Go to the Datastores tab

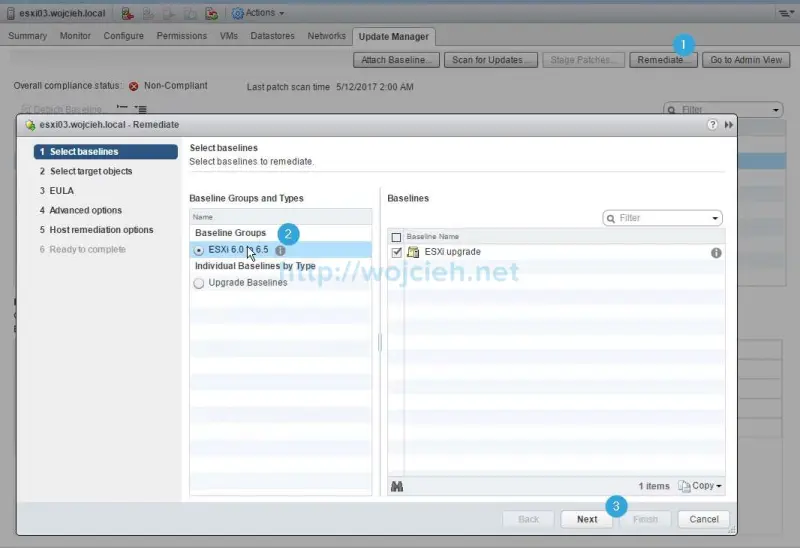coord(272,36)
